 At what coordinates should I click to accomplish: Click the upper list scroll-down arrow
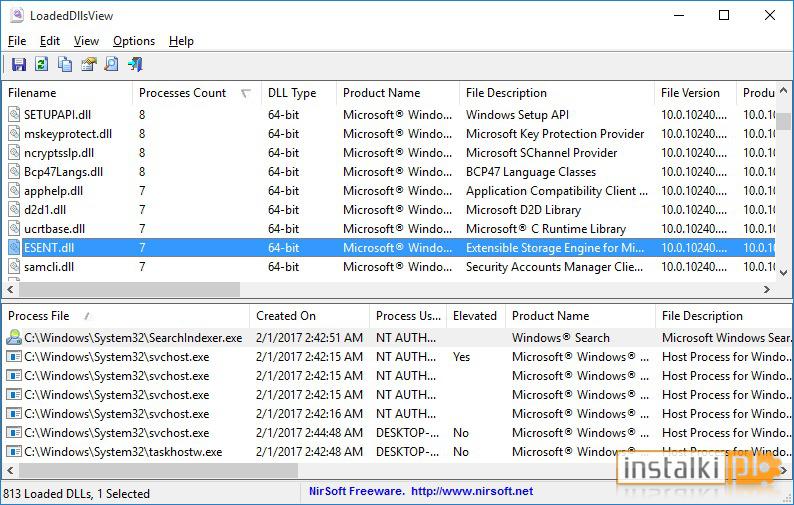point(783,273)
